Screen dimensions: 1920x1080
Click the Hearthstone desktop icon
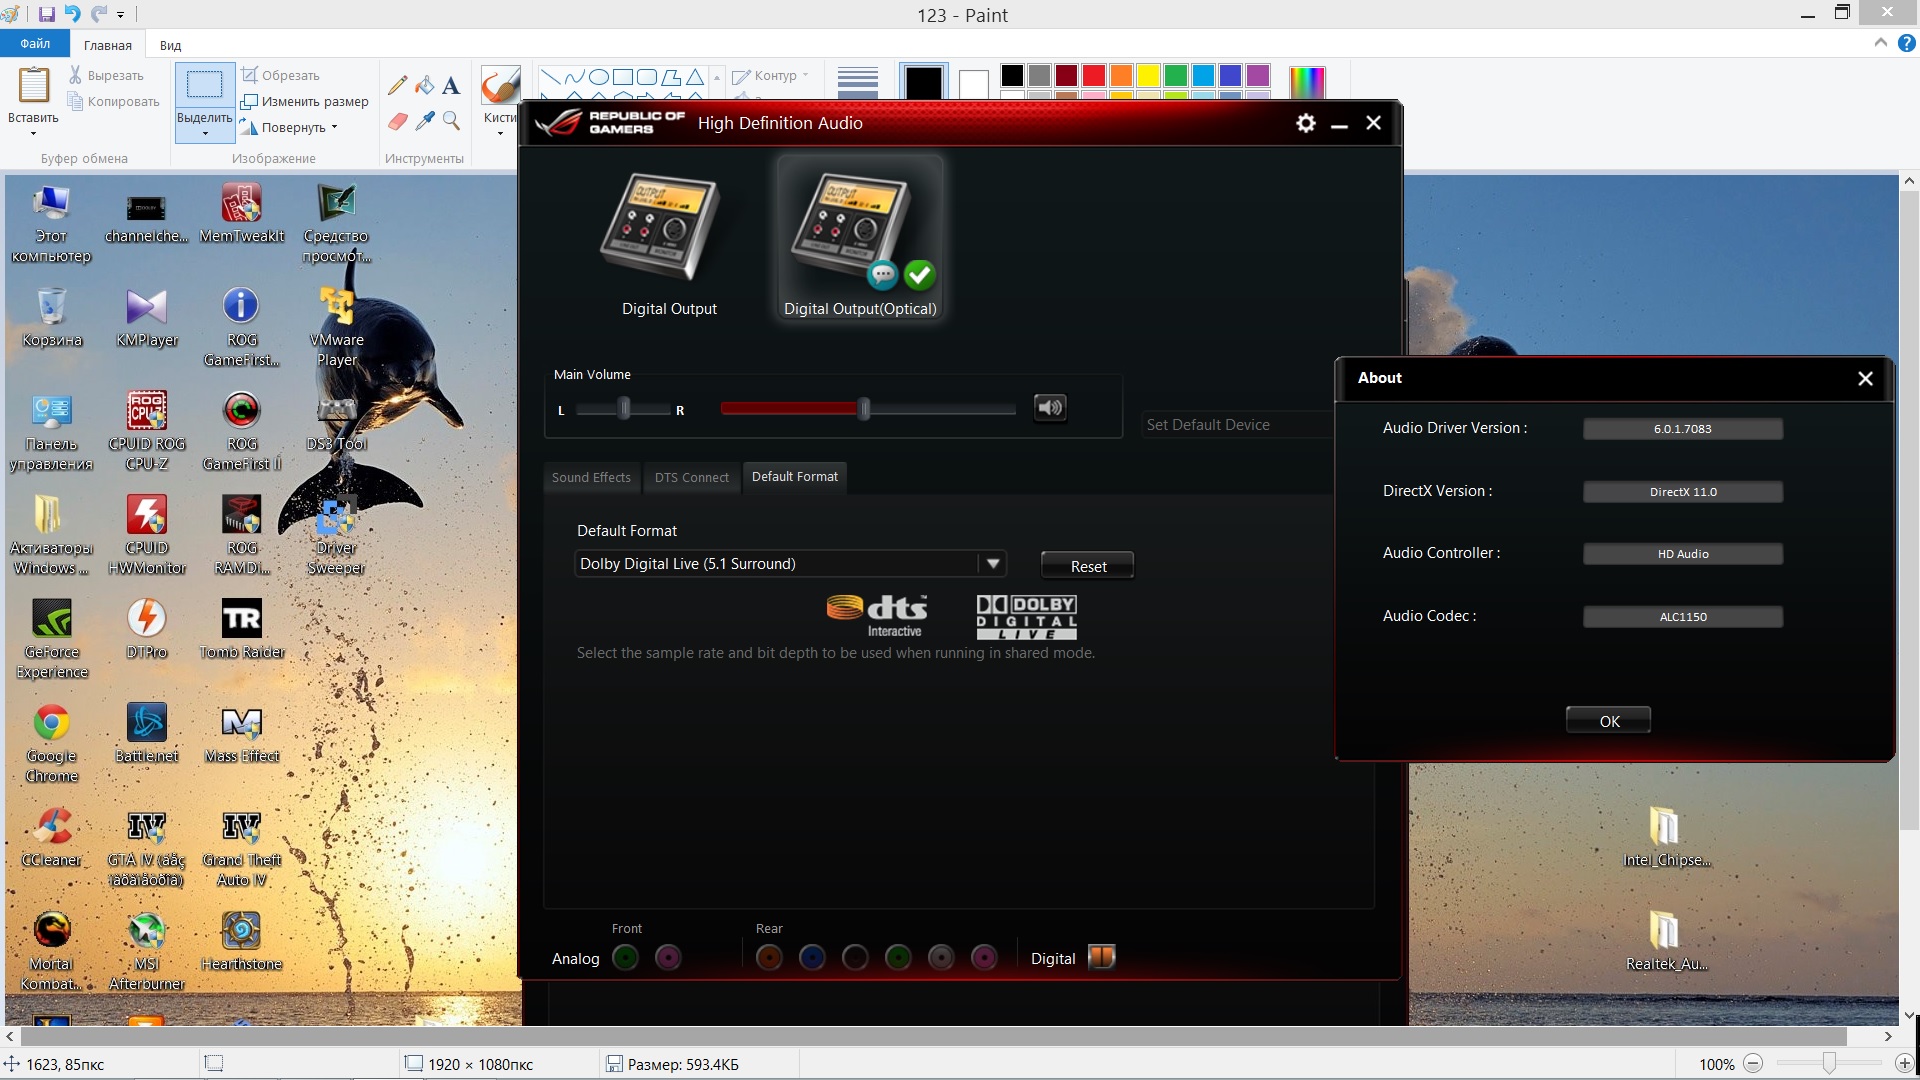(242, 941)
